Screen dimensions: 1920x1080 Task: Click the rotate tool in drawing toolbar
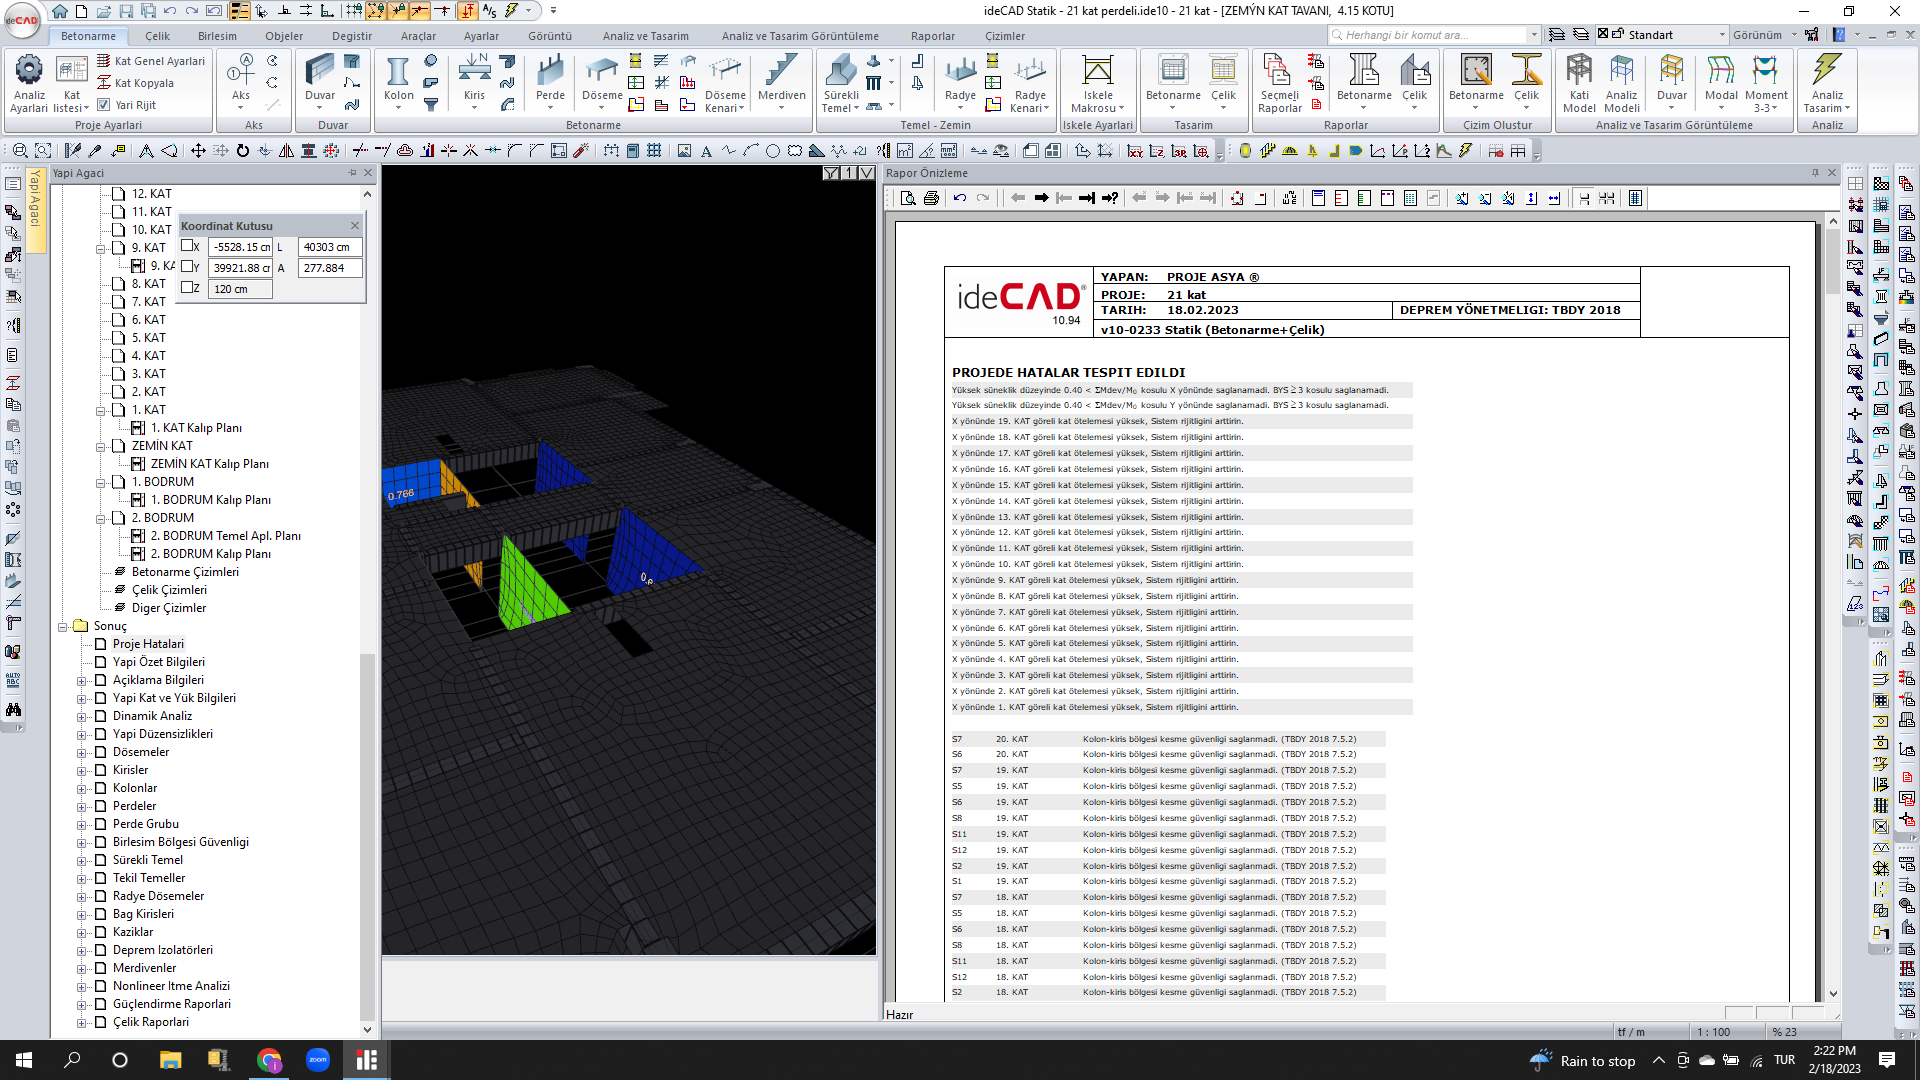tap(242, 151)
